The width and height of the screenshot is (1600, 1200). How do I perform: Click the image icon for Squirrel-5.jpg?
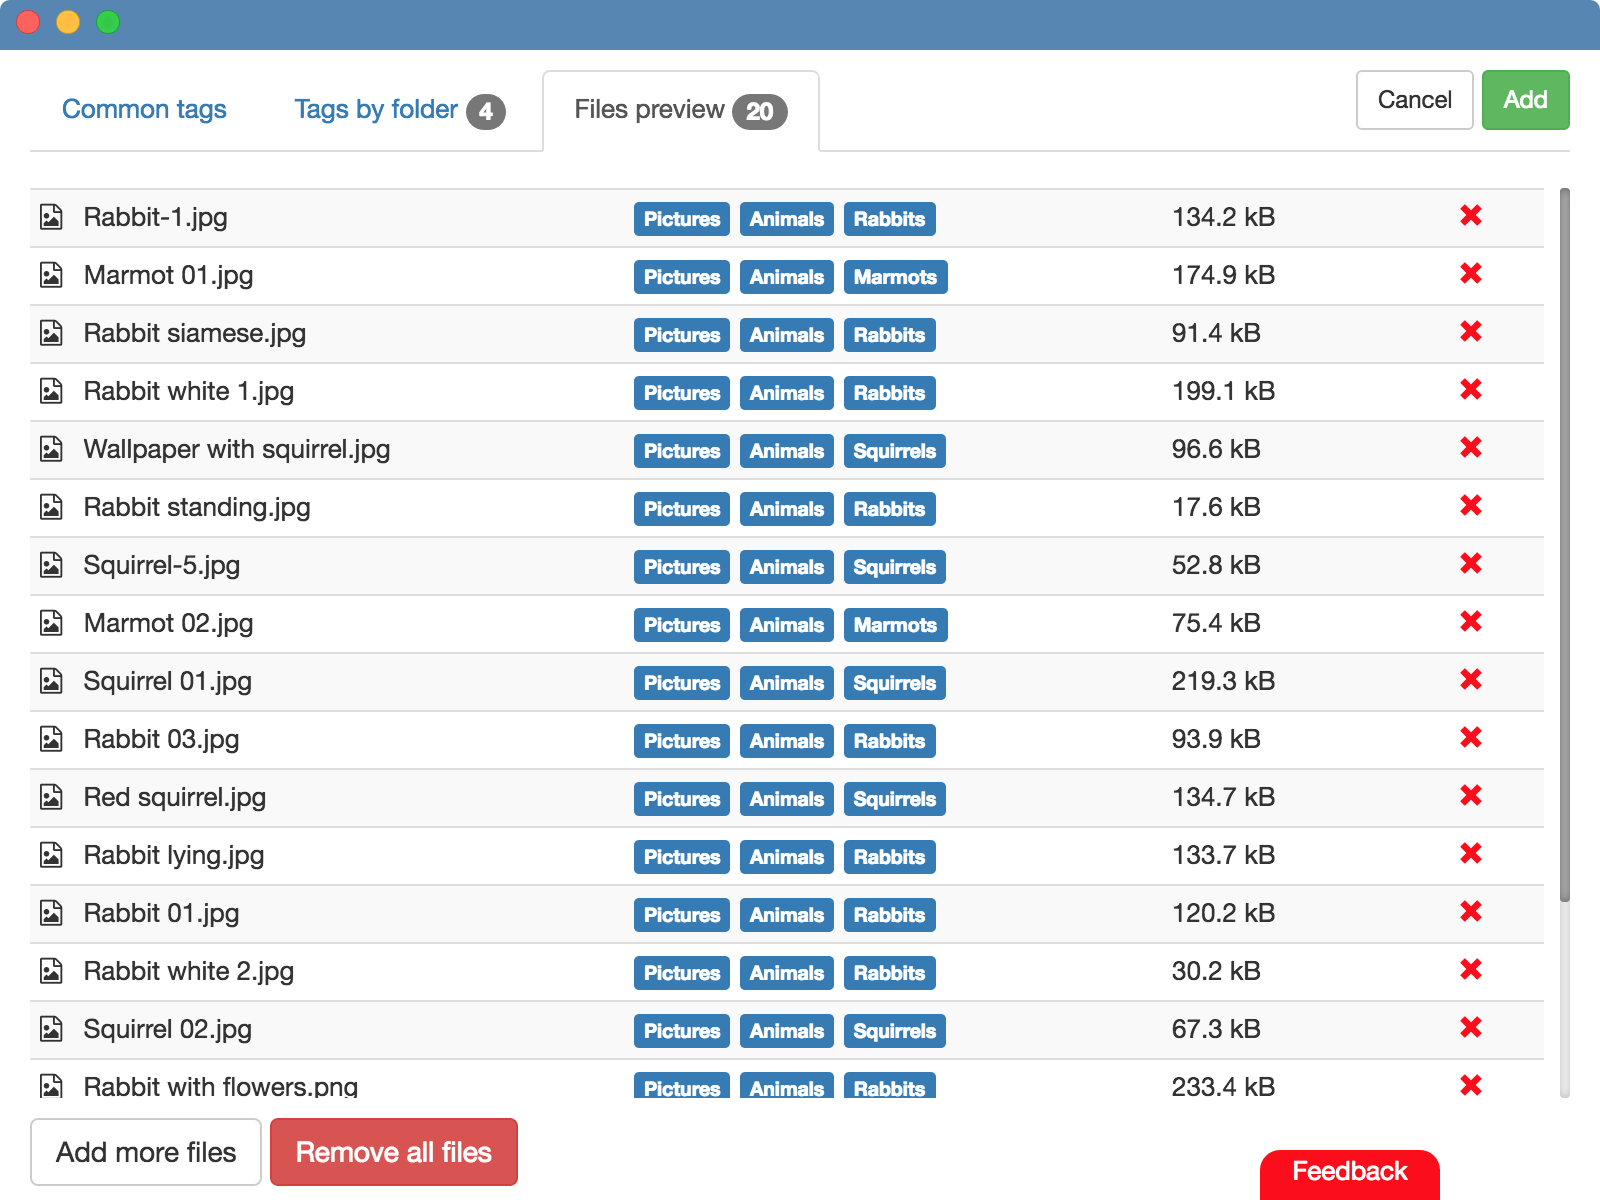point(51,565)
